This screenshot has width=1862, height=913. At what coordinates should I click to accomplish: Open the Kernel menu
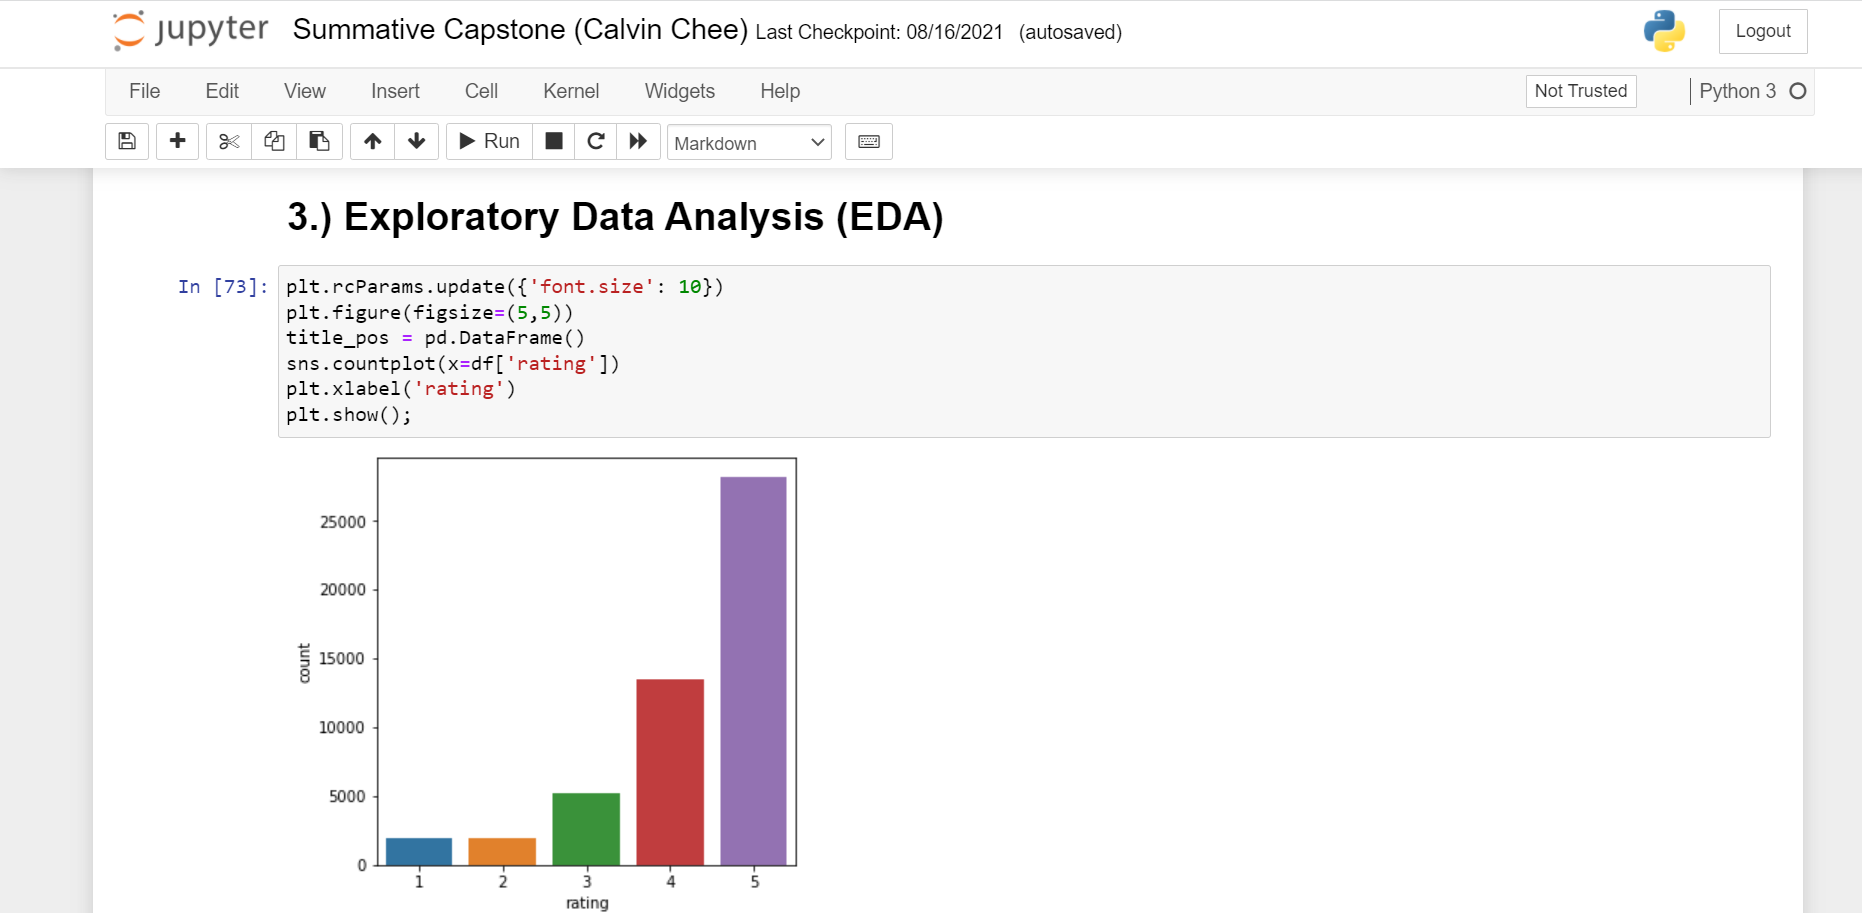(x=571, y=91)
